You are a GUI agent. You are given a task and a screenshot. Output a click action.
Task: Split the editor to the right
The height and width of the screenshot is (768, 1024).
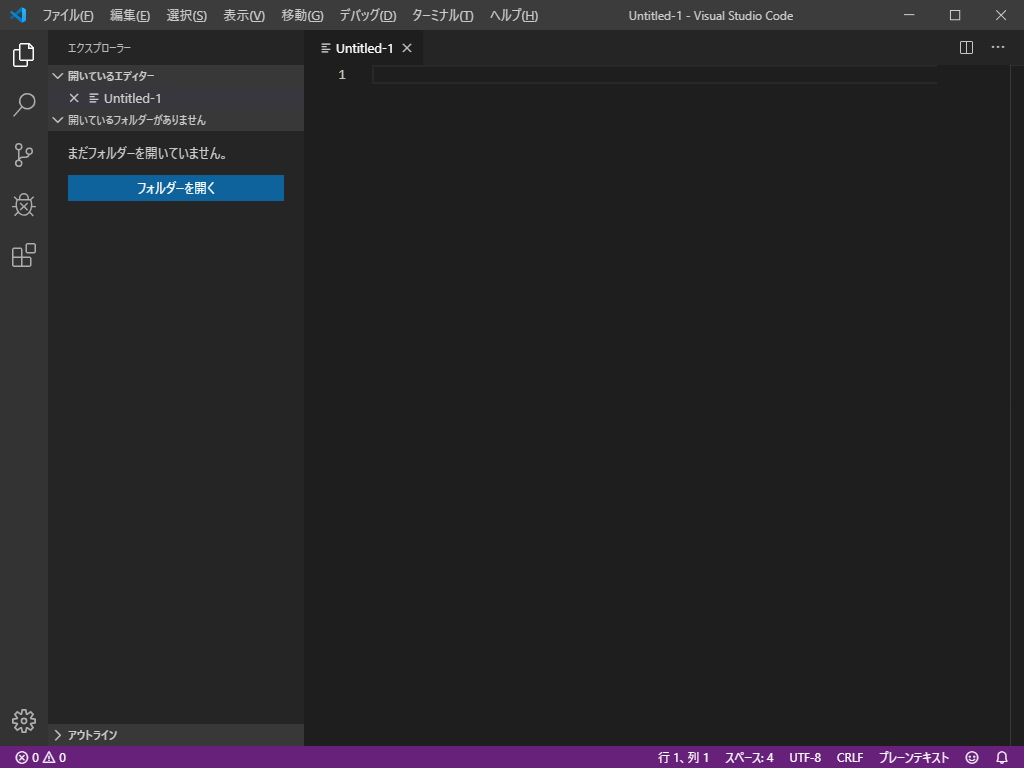(x=967, y=48)
